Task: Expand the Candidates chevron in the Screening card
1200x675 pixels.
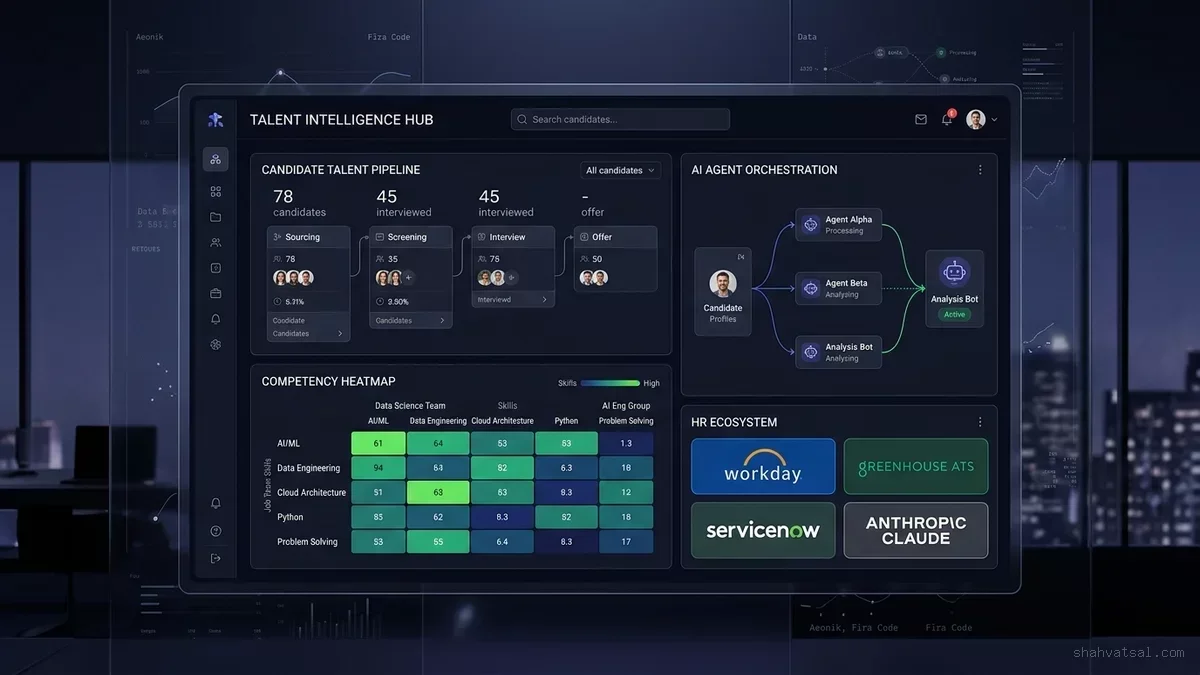Action: coord(442,321)
